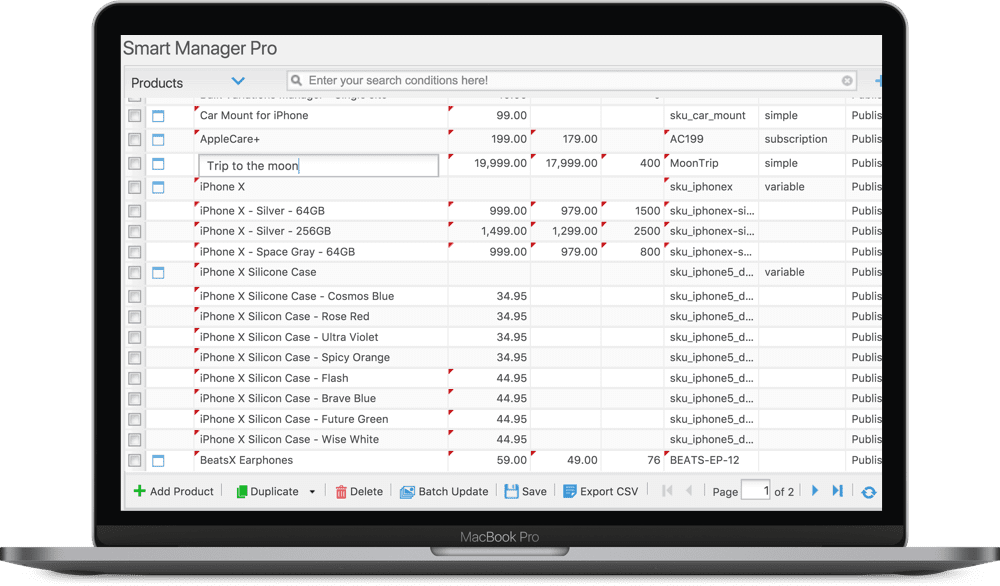Expand the Duplicate options arrow
The width and height of the screenshot is (1000, 586).
[312, 492]
